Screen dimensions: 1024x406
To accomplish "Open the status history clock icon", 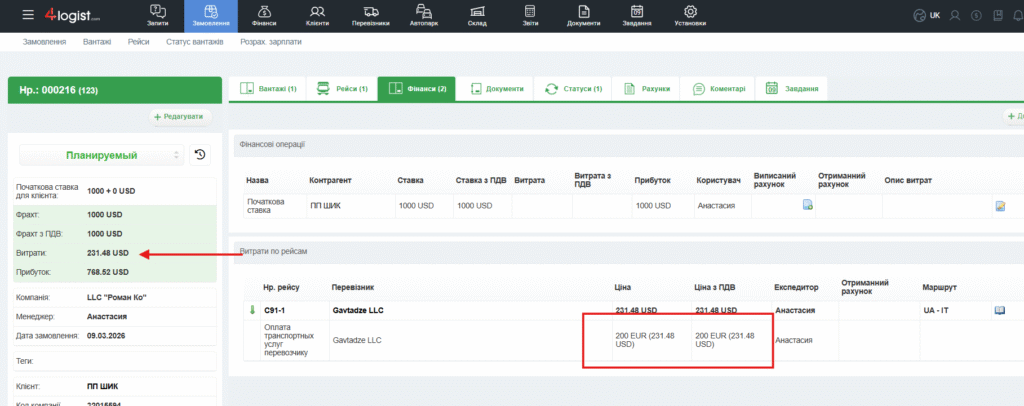I will click(x=200, y=155).
